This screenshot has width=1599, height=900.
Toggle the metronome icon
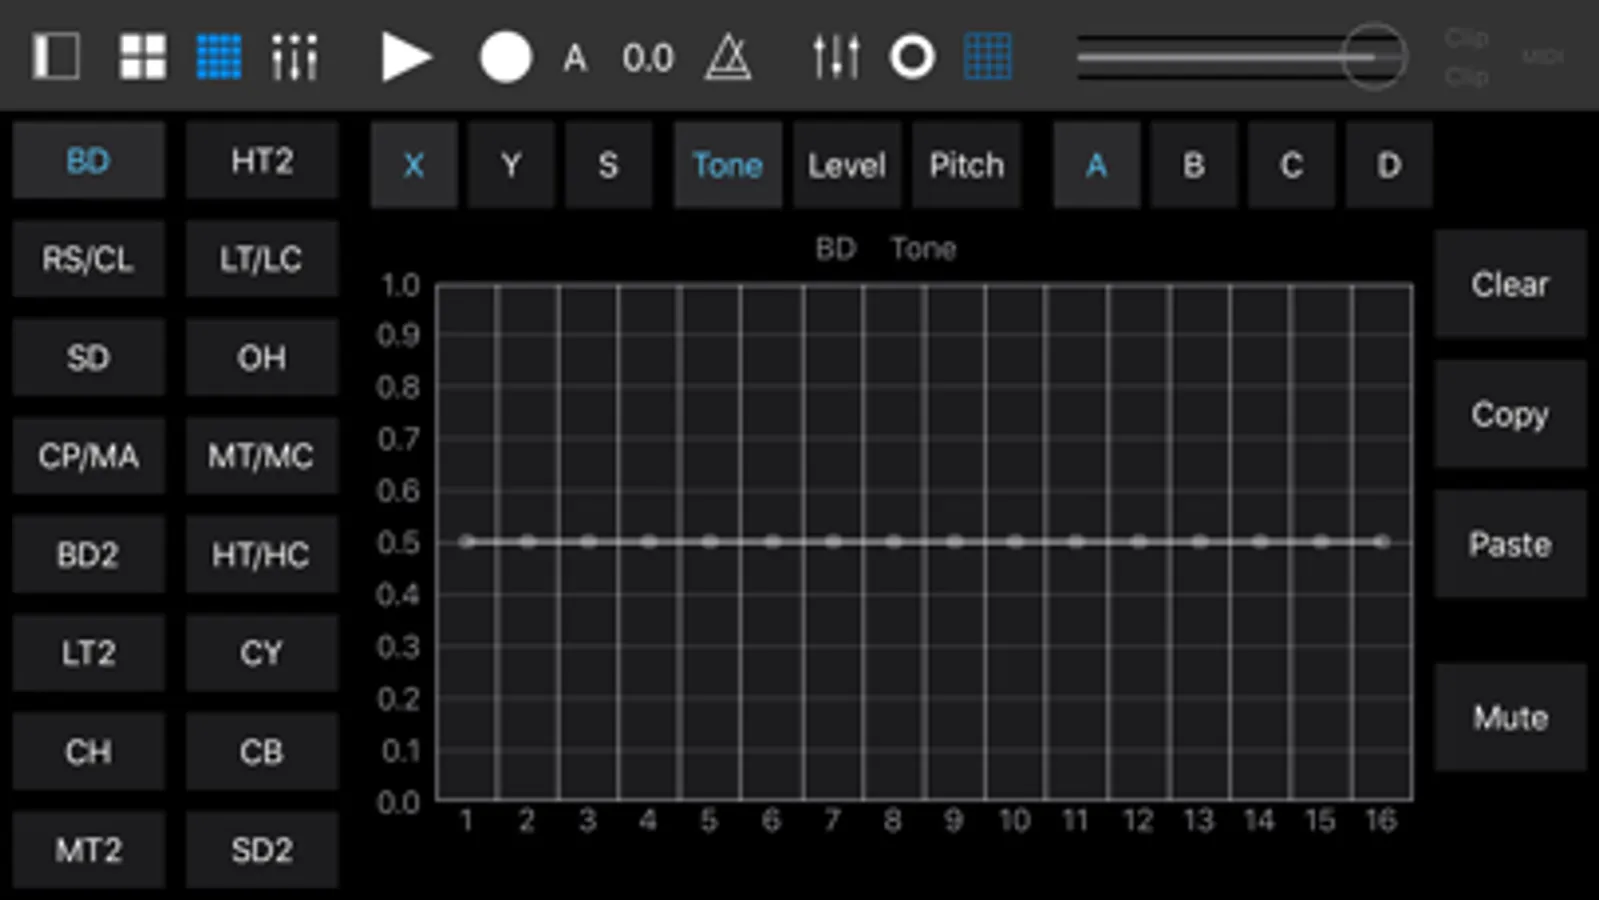click(728, 57)
